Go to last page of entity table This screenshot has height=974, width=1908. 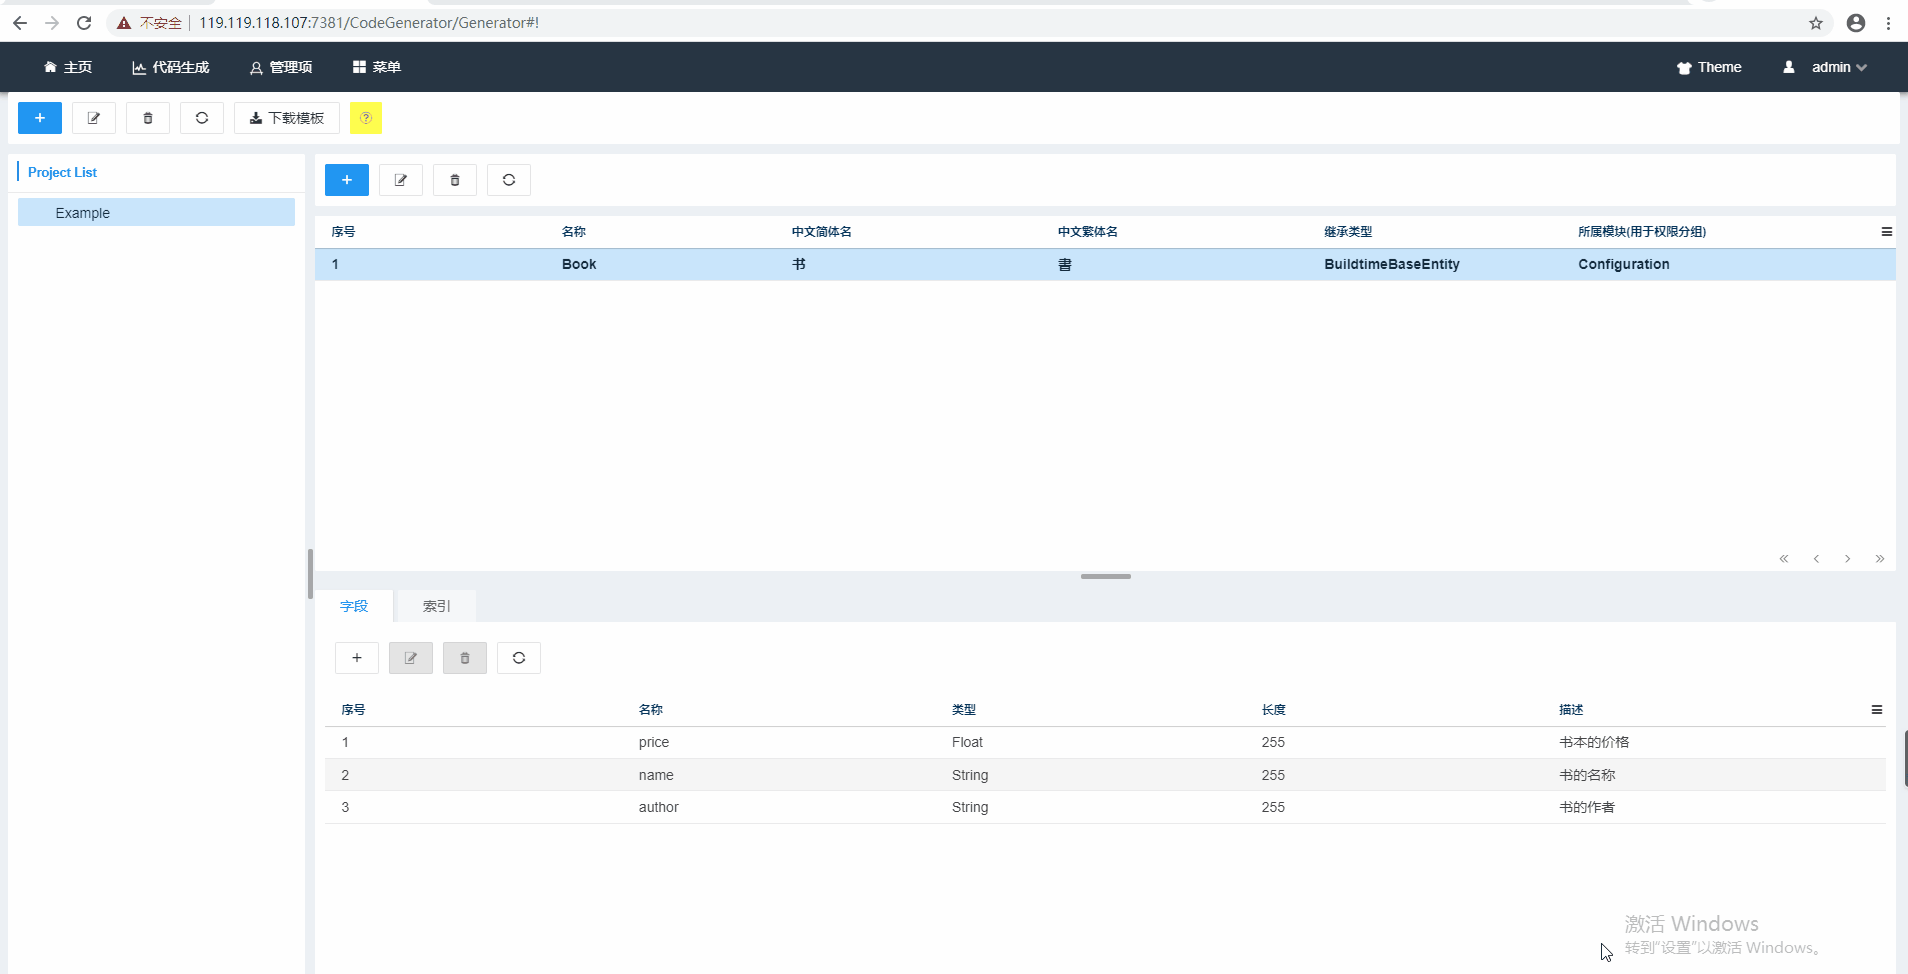click(x=1880, y=559)
